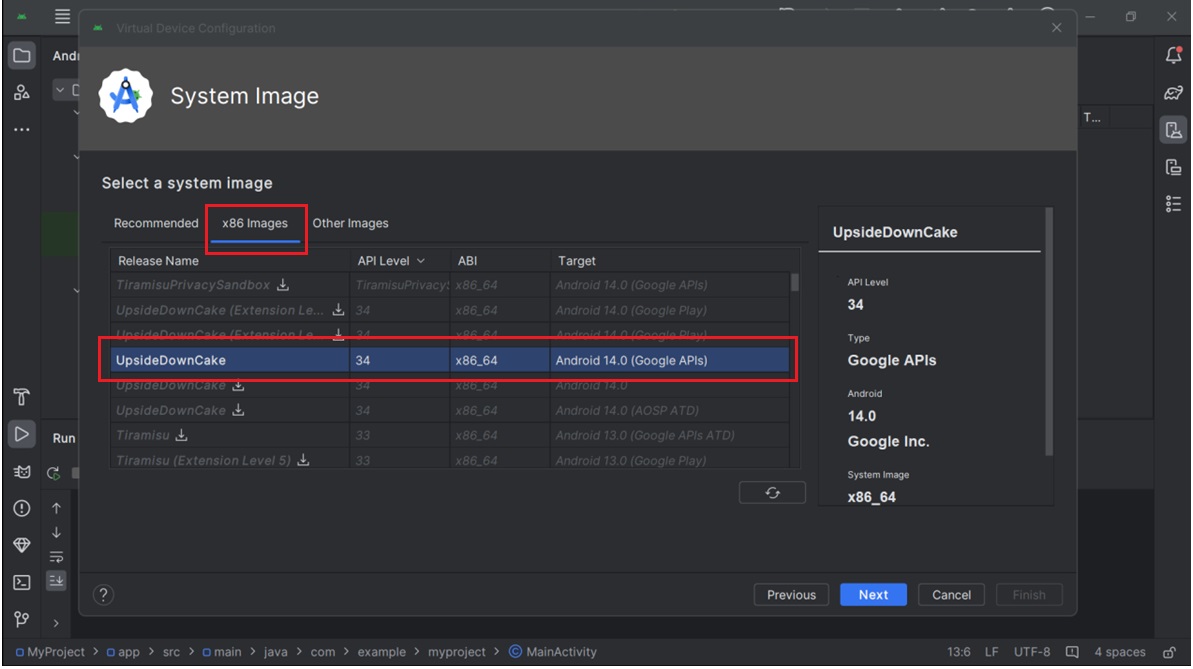
Task: Click the Next button
Action: 873,595
